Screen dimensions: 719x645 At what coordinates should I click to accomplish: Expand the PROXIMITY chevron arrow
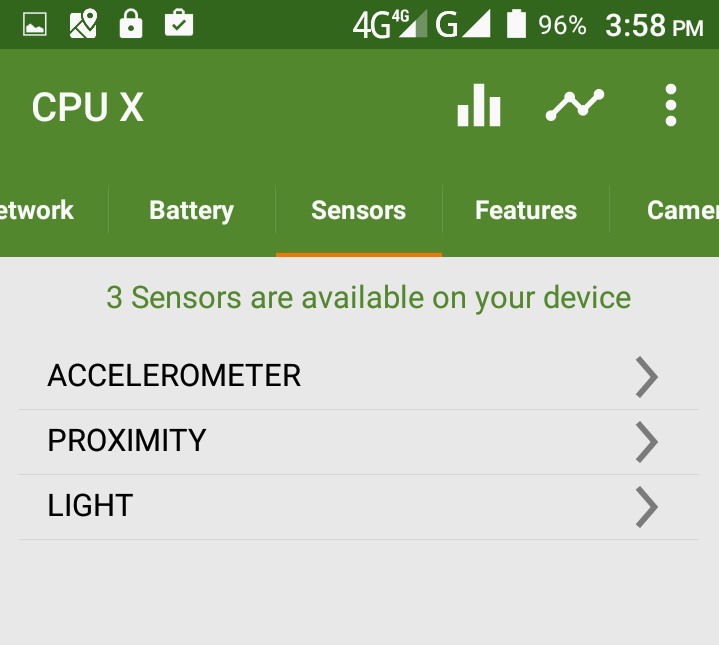[x=647, y=442]
